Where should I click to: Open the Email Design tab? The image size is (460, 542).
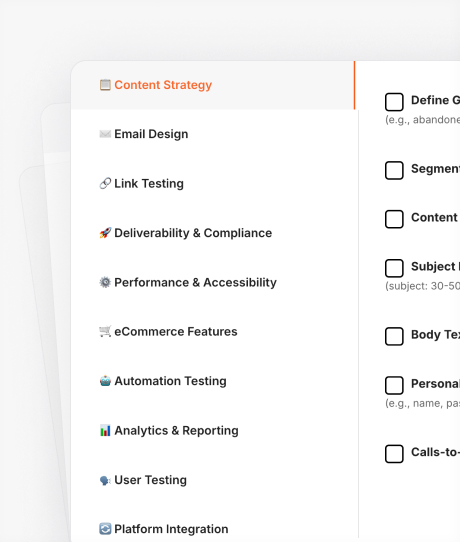coord(215,134)
